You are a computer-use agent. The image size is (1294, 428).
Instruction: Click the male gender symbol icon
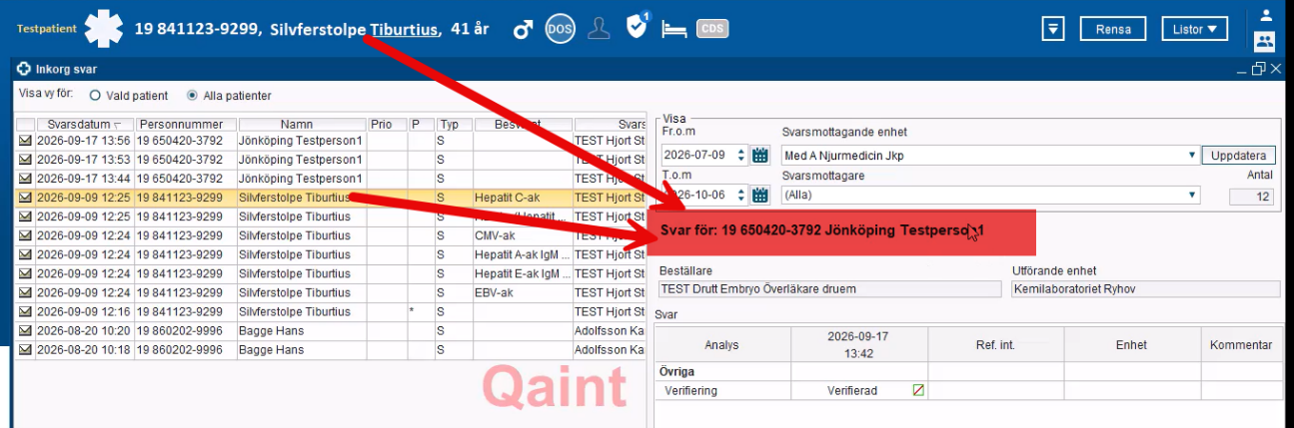[523, 29]
